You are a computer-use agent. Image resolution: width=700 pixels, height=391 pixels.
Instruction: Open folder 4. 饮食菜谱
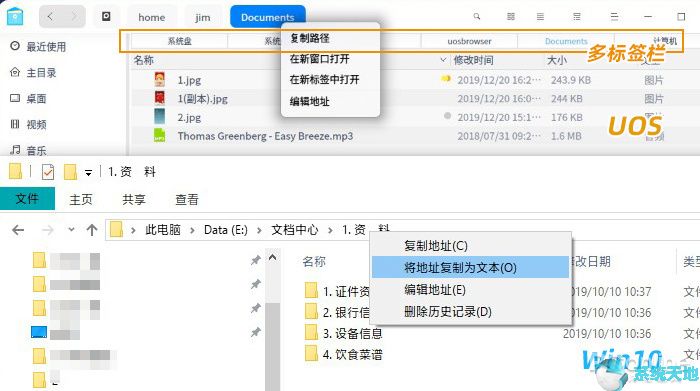[352, 355]
